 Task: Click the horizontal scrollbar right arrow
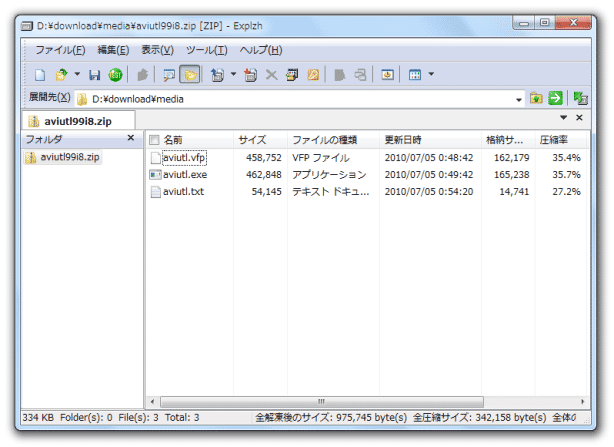click(582, 402)
